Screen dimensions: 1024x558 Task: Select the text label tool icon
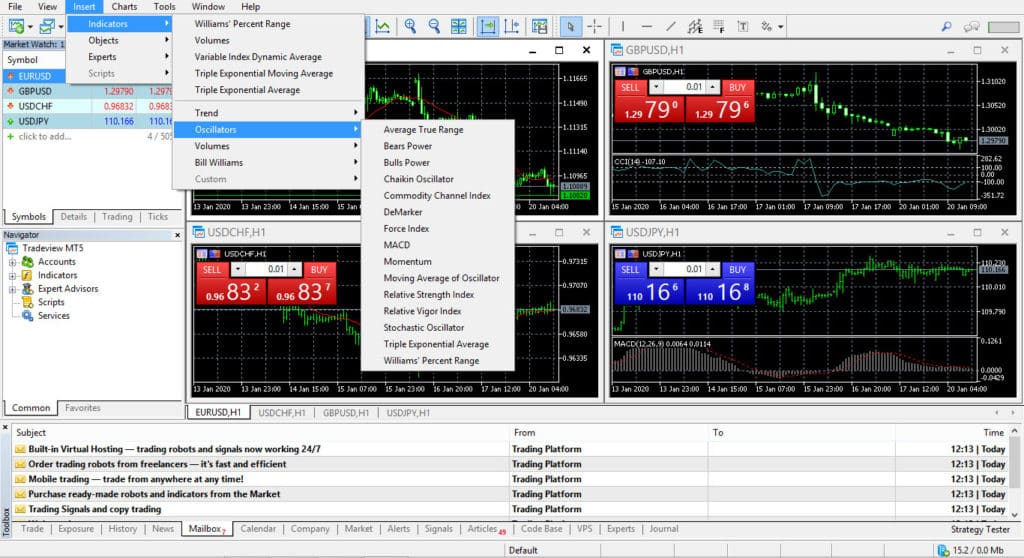point(744,26)
